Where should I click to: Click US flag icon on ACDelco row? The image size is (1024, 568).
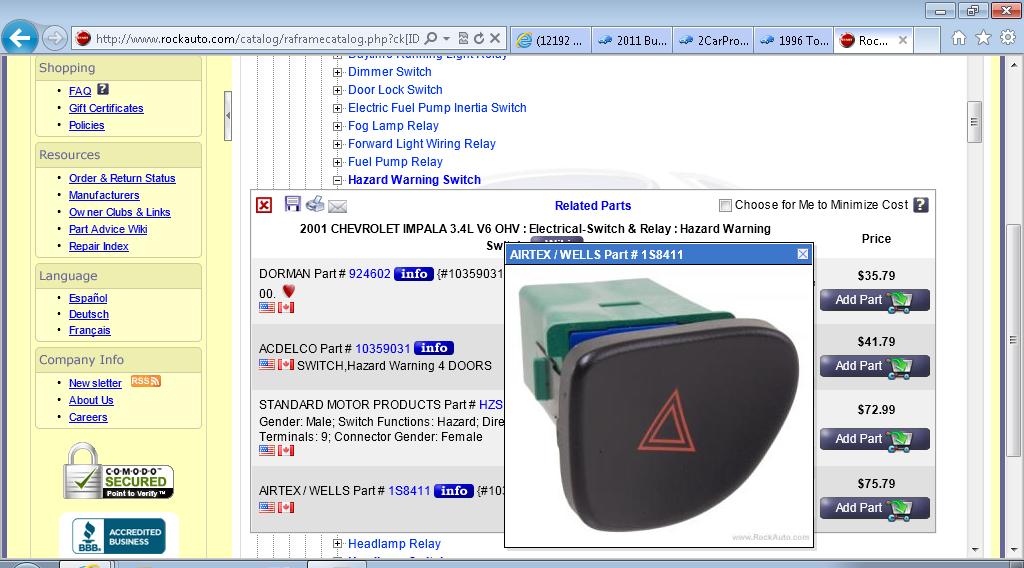(x=267, y=364)
